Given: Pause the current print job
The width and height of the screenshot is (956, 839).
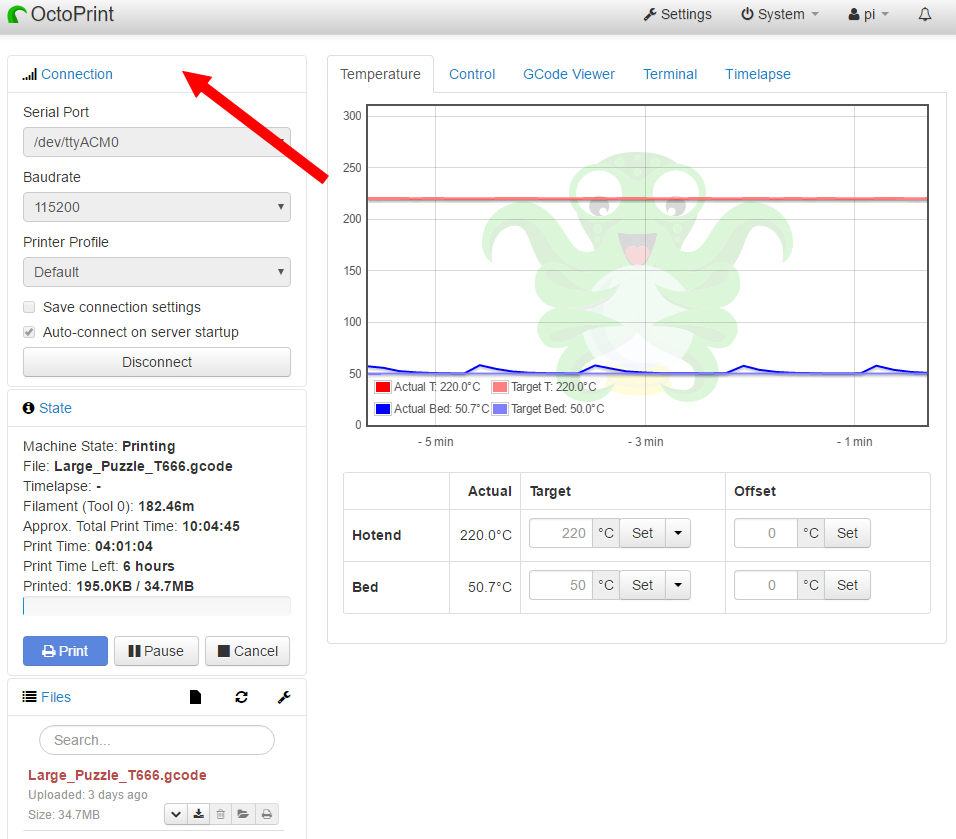Looking at the screenshot, I should [156, 651].
